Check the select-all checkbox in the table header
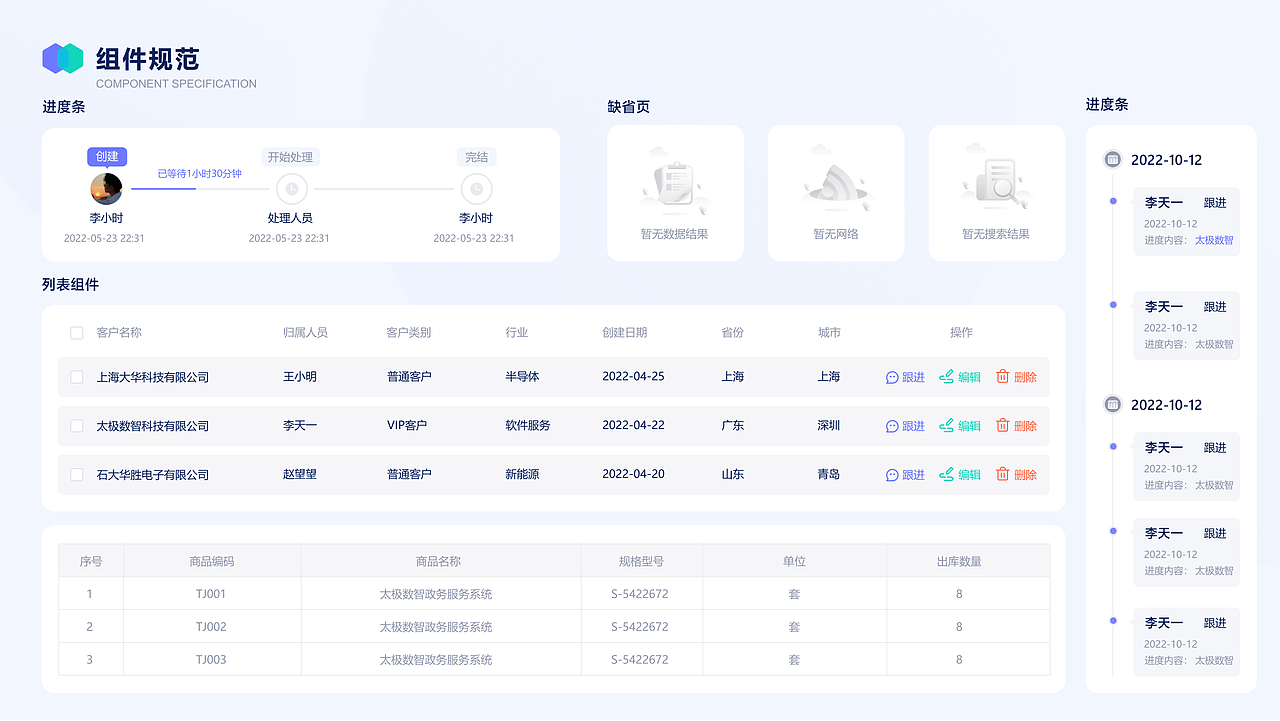This screenshot has height=721, width=1280. tap(75, 332)
